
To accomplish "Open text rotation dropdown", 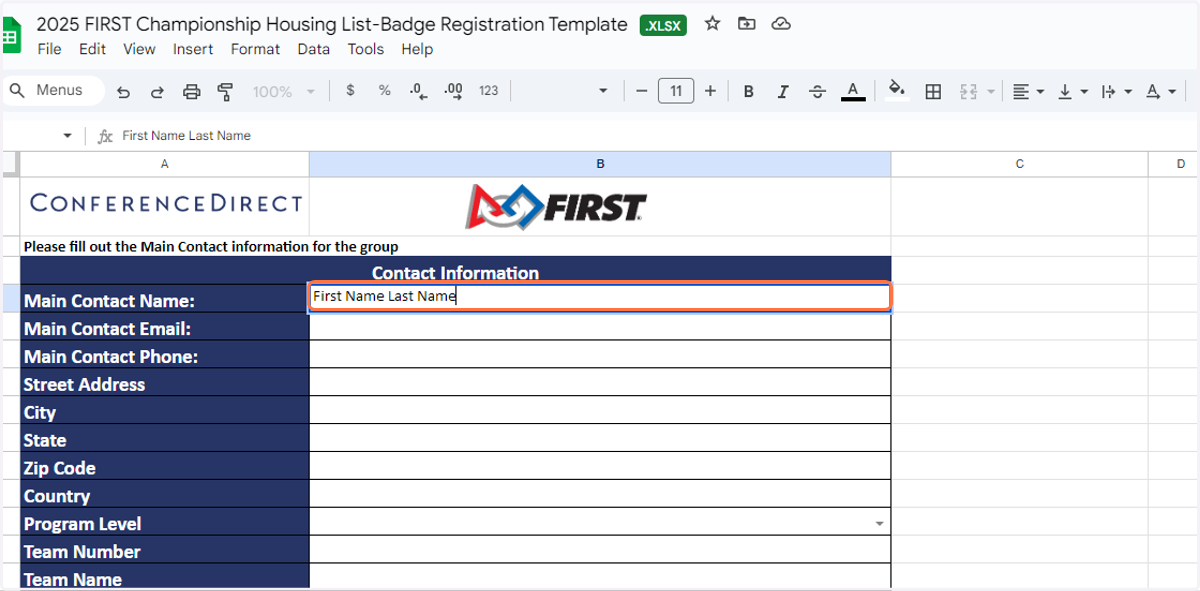I will (1160, 92).
